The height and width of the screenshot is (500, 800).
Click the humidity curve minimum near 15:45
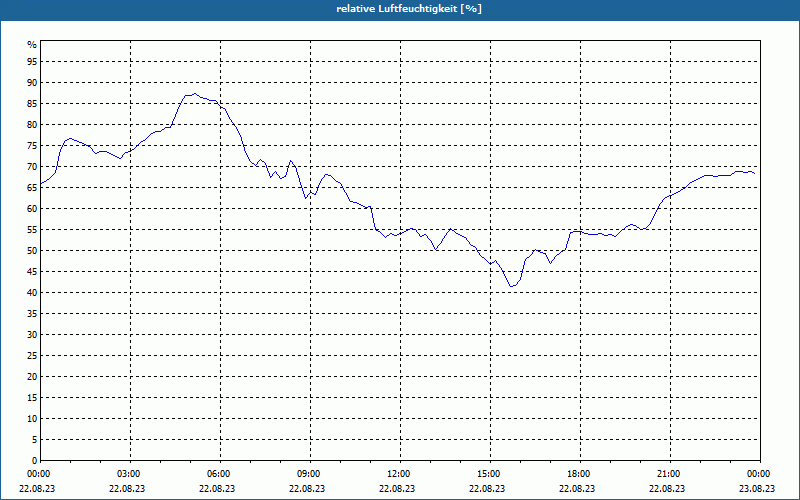[x=511, y=286]
